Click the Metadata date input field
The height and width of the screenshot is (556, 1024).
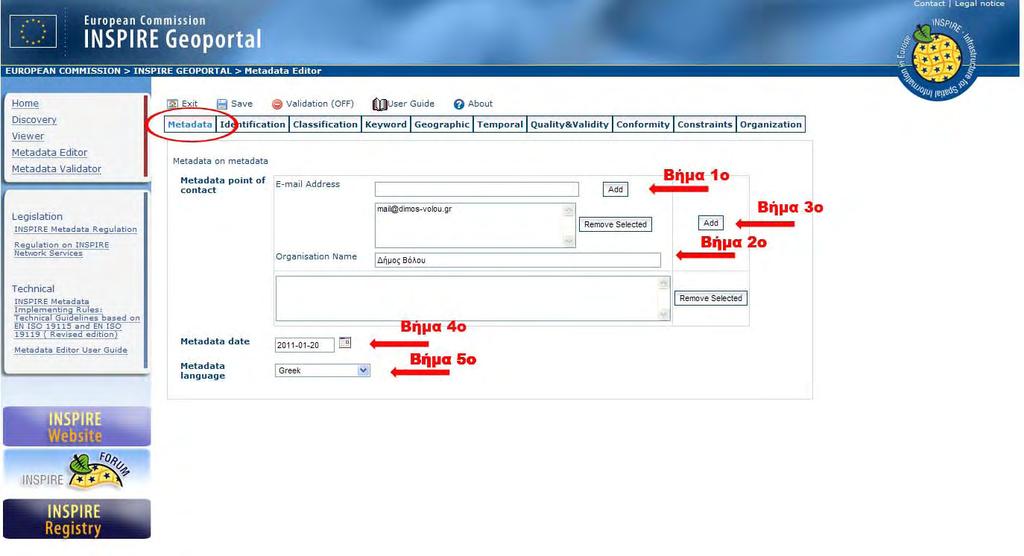304,345
